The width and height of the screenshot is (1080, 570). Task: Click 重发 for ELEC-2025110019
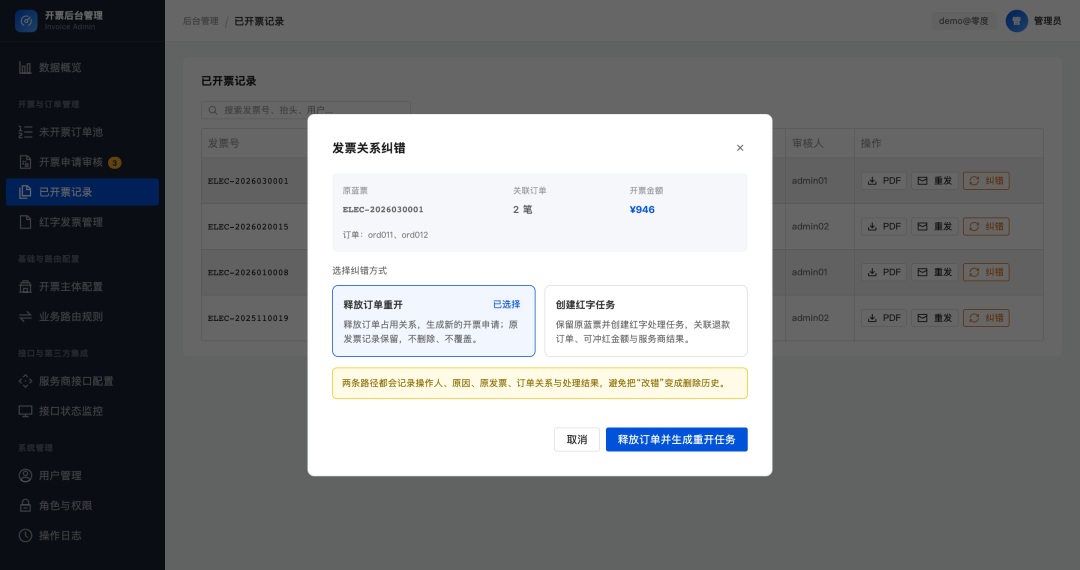pos(935,318)
